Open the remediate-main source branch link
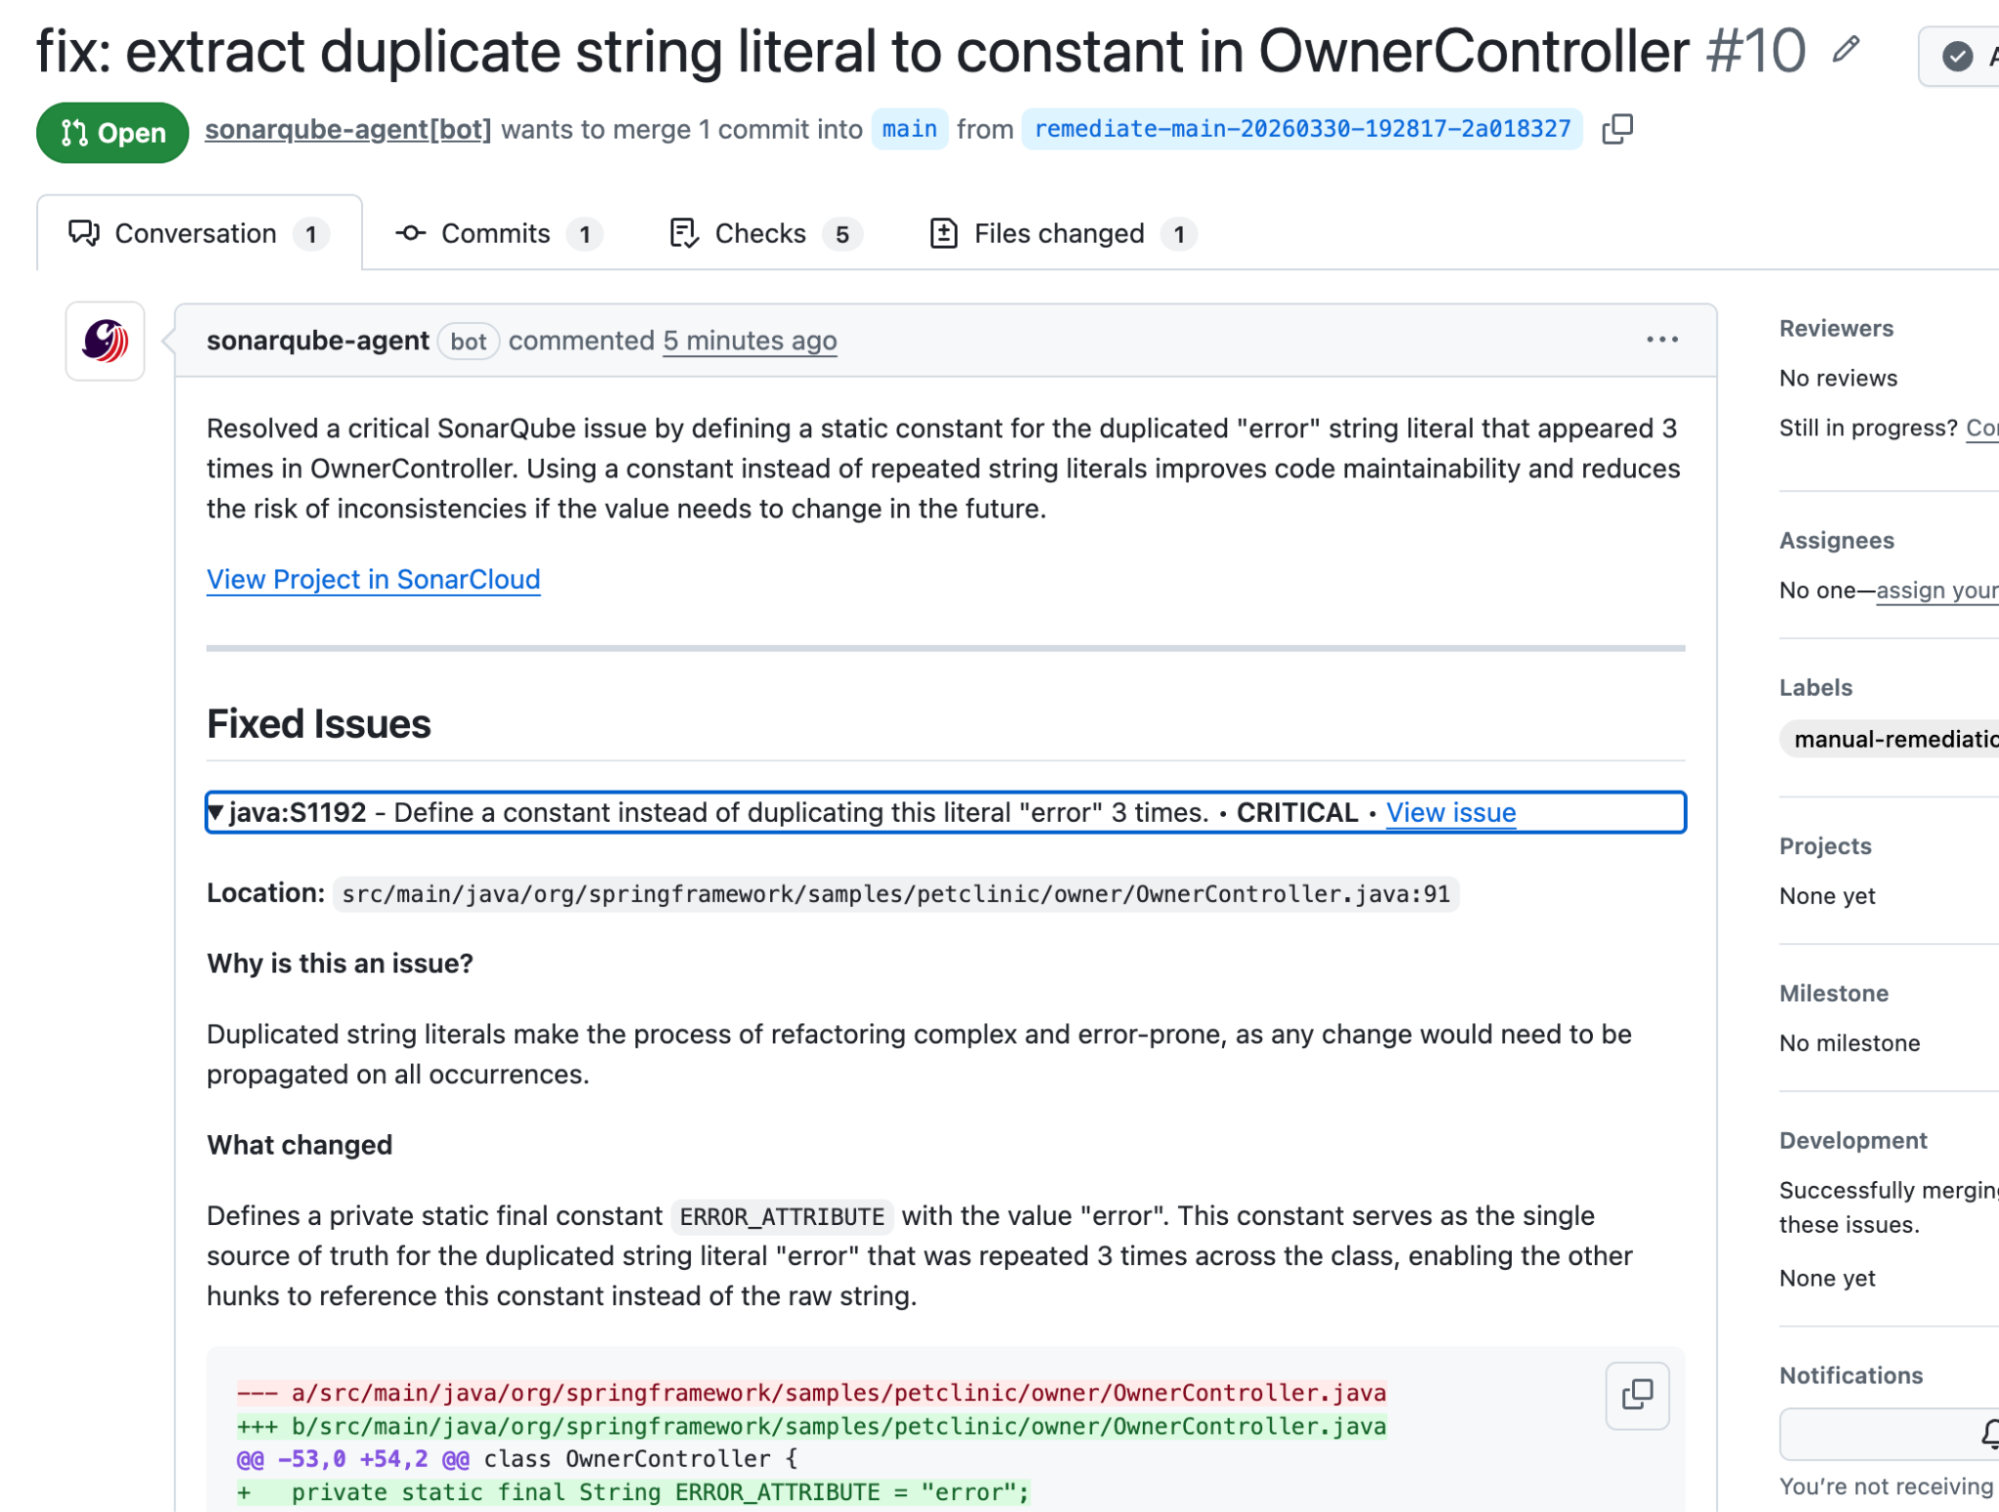This screenshot has width=1999, height=1512. tap(1301, 129)
